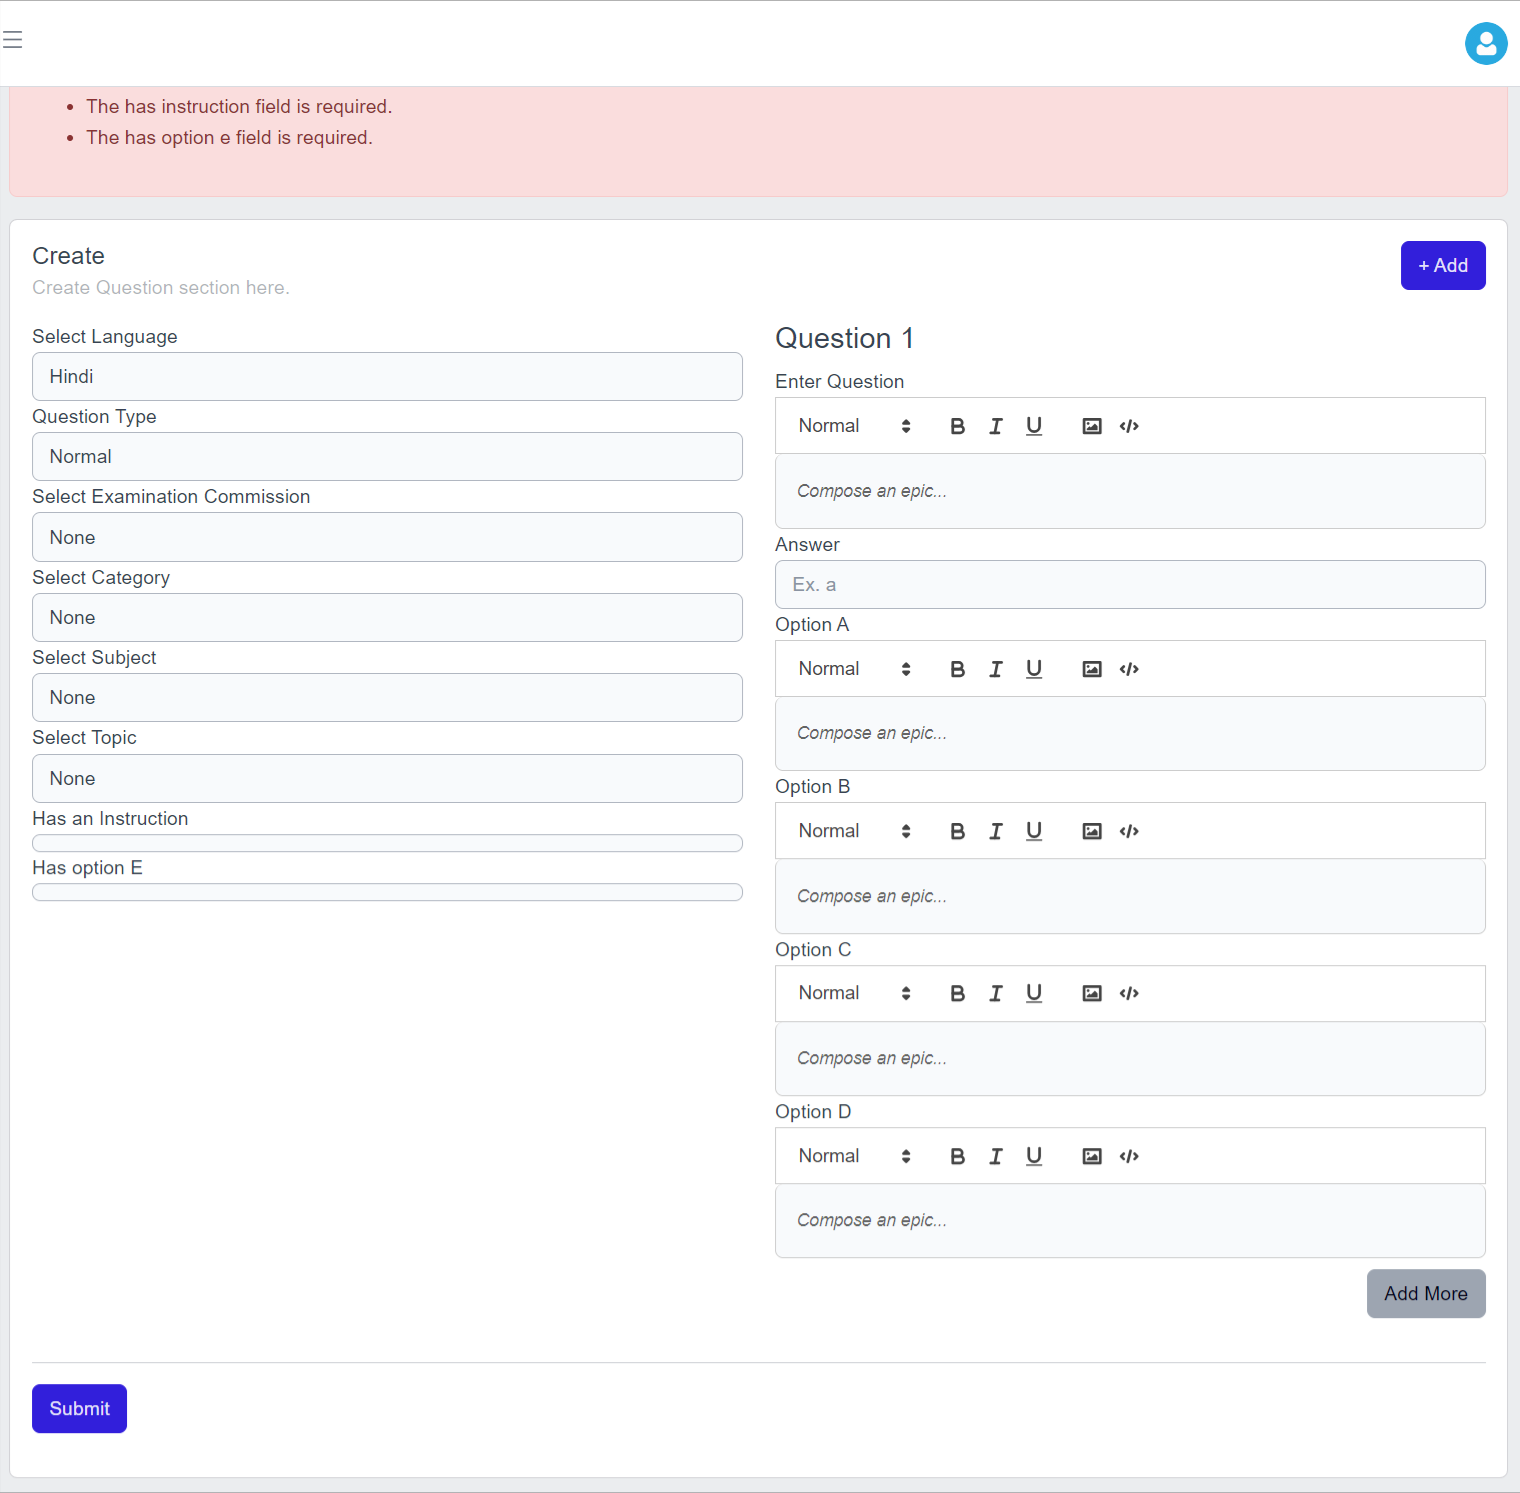The image size is (1520, 1493).
Task: Insert image in Enter Question editor
Action: [x=1091, y=427]
